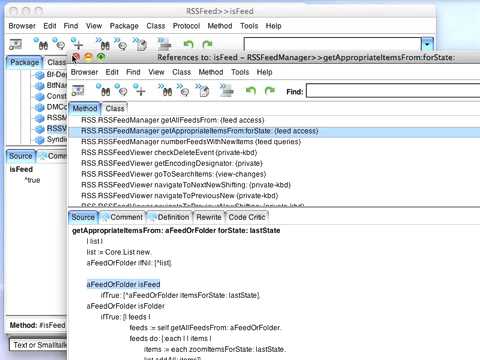The height and width of the screenshot is (360, 480).
Task: Open the Find menu in the References window
Action: coord(133,72)
